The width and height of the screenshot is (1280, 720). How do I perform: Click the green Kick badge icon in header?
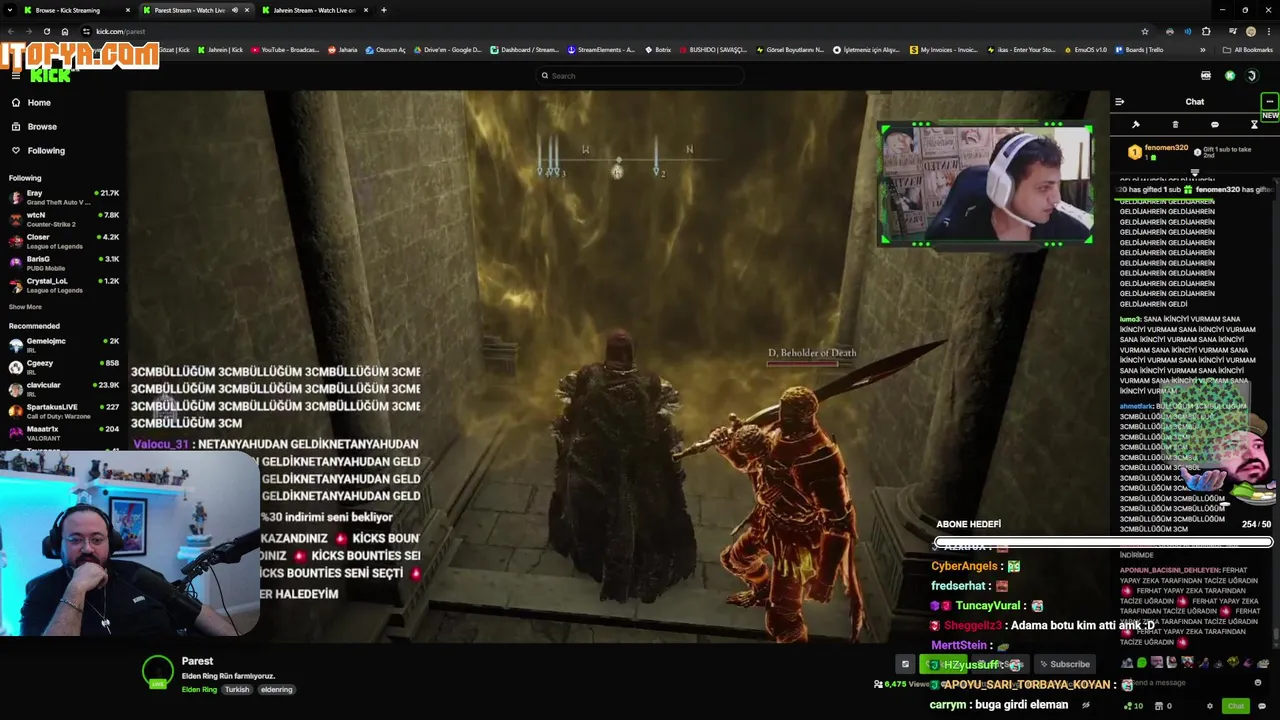[1230, 76]
